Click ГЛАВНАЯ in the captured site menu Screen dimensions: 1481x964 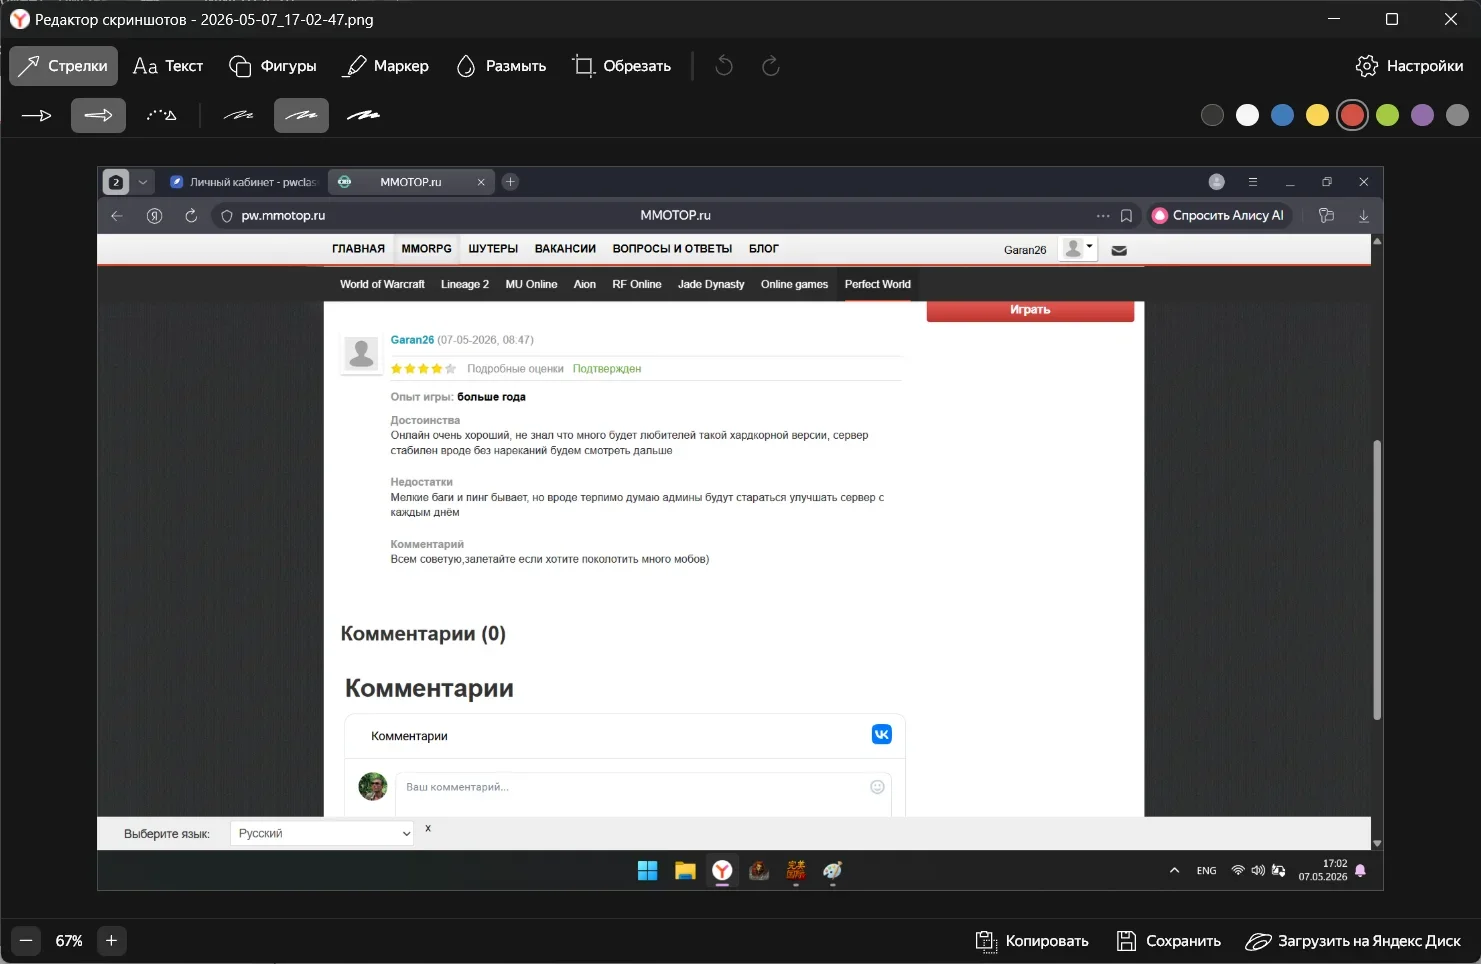(358, 249)
